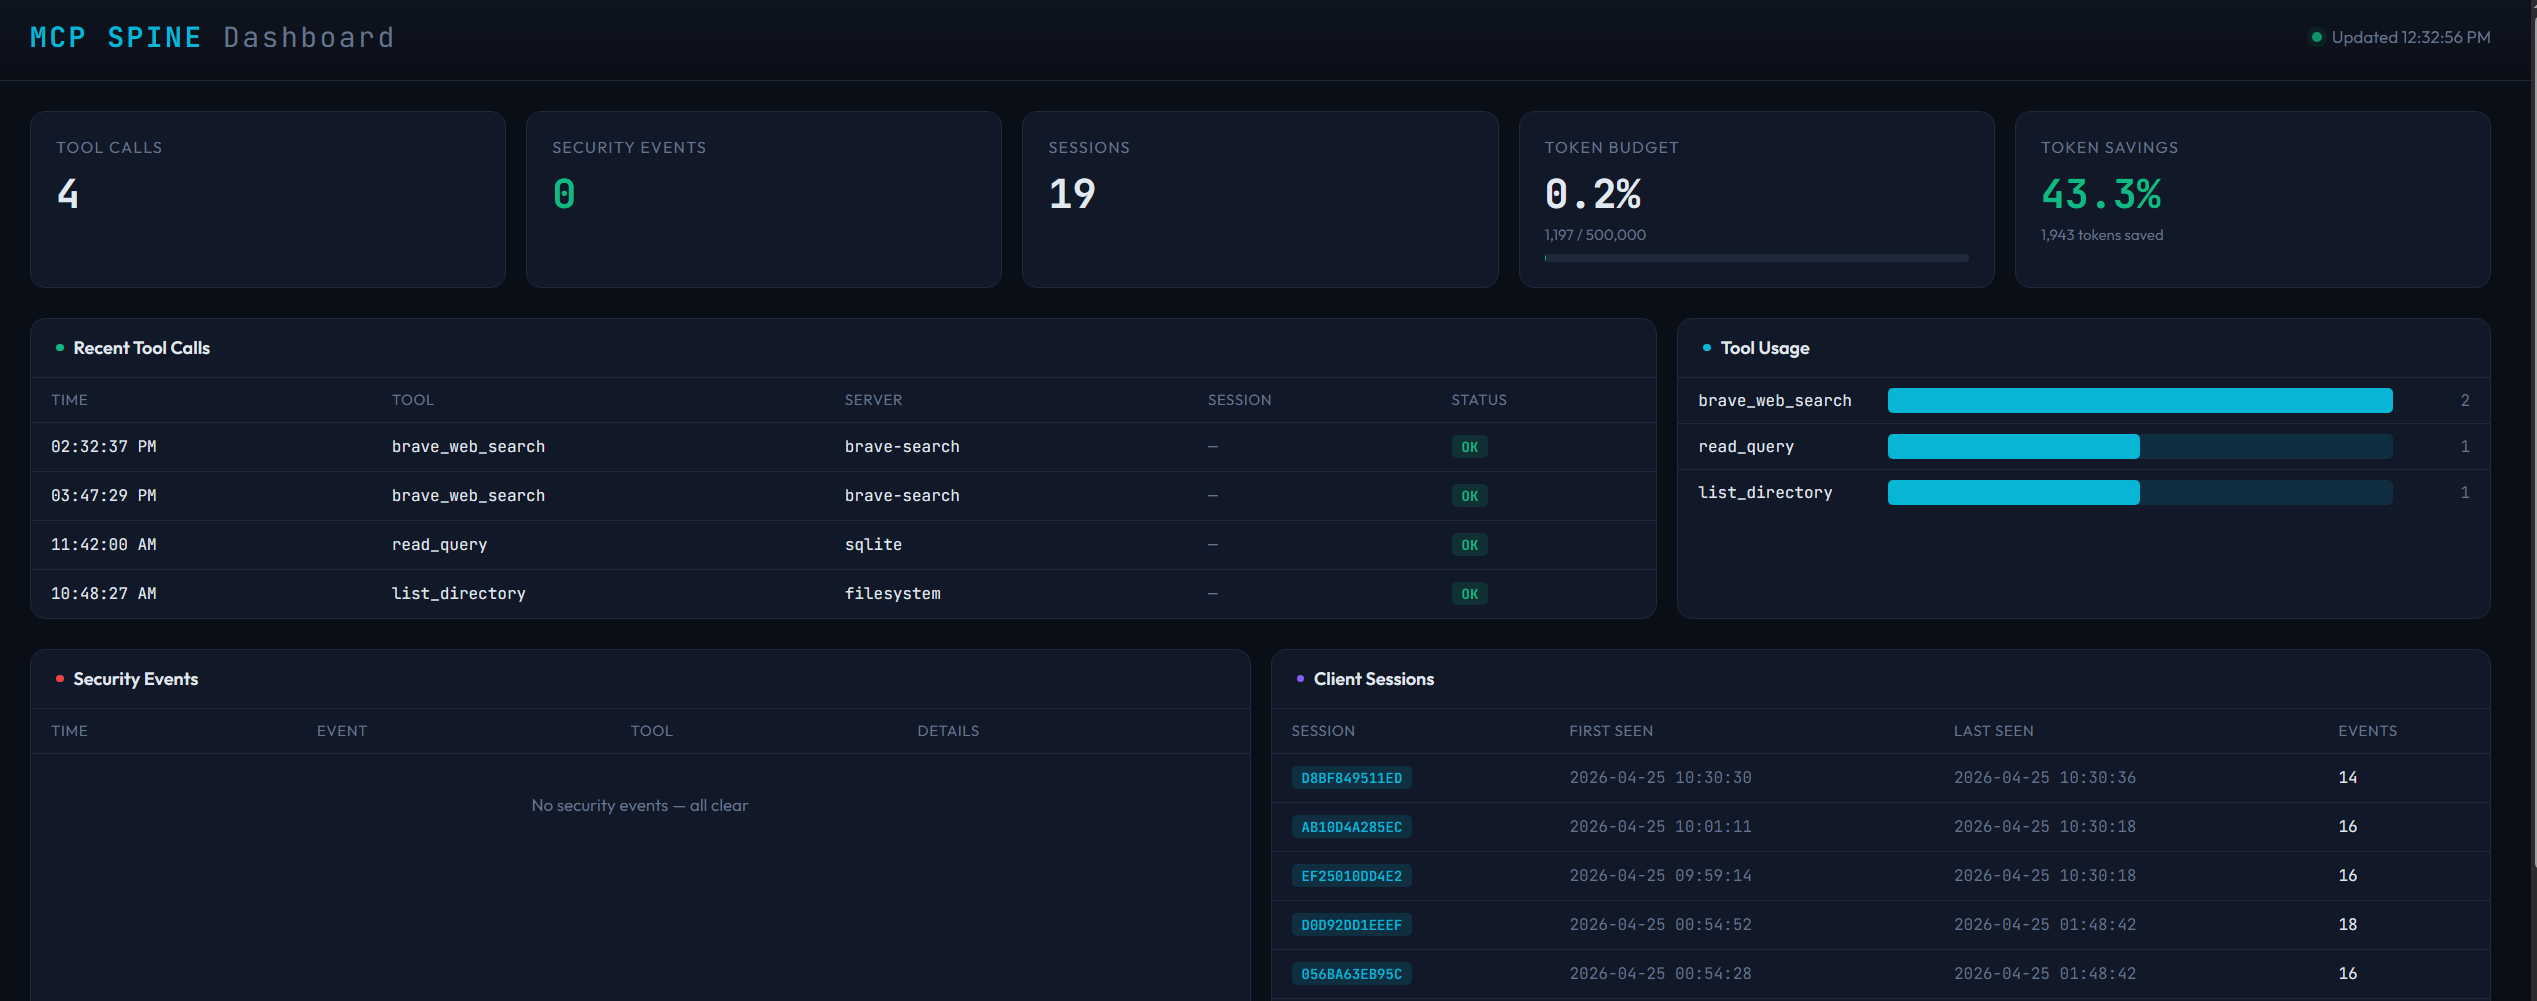Click the OK badge on the first brave_web_search call
This screenshot has height=1001, width=2537.
(1469, 447)
